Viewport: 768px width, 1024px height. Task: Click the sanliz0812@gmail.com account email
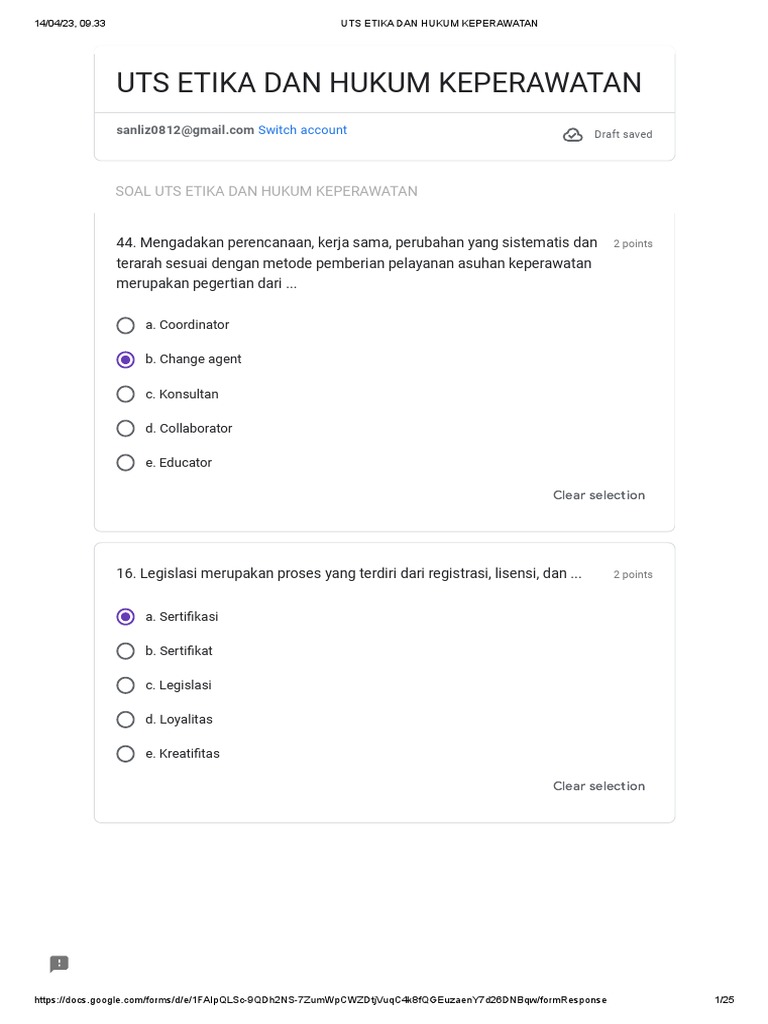(185, 130)
